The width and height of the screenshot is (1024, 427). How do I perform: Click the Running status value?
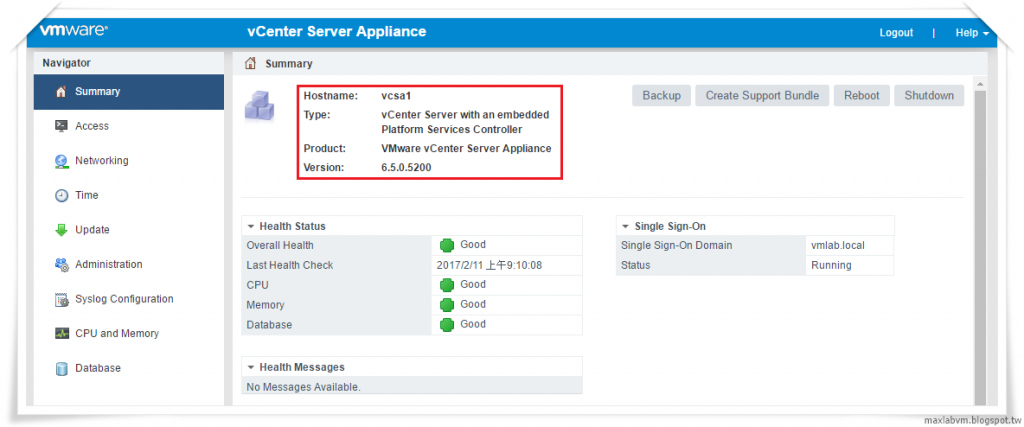pyautogui.click(x=831, y=265)
